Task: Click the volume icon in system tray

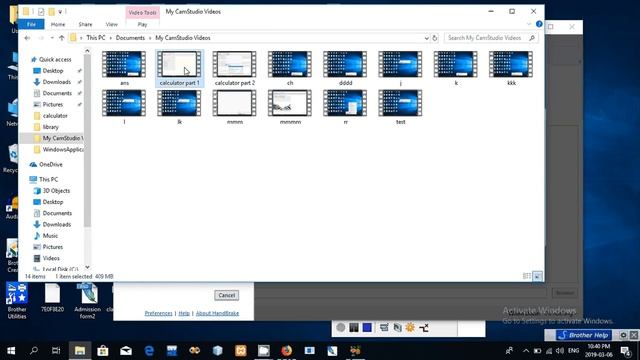Action: 560,351
